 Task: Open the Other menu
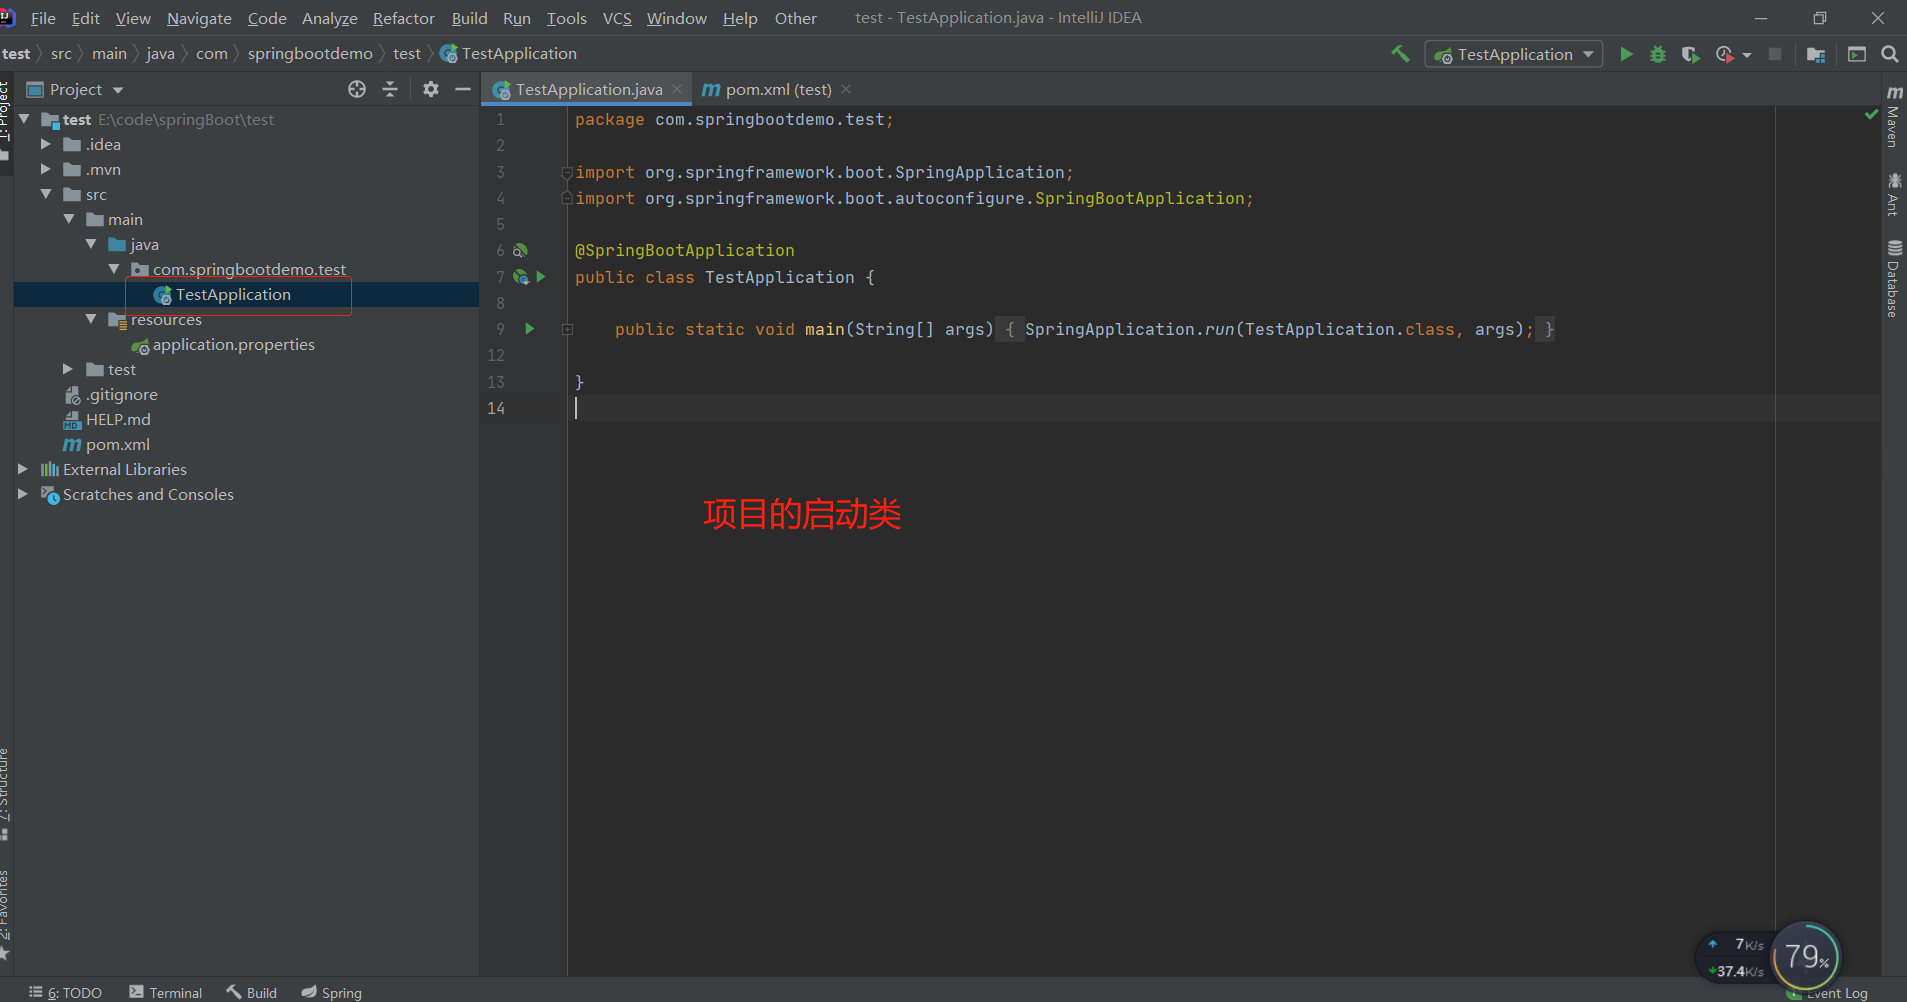pyautogui.click(x=795, y=18)
